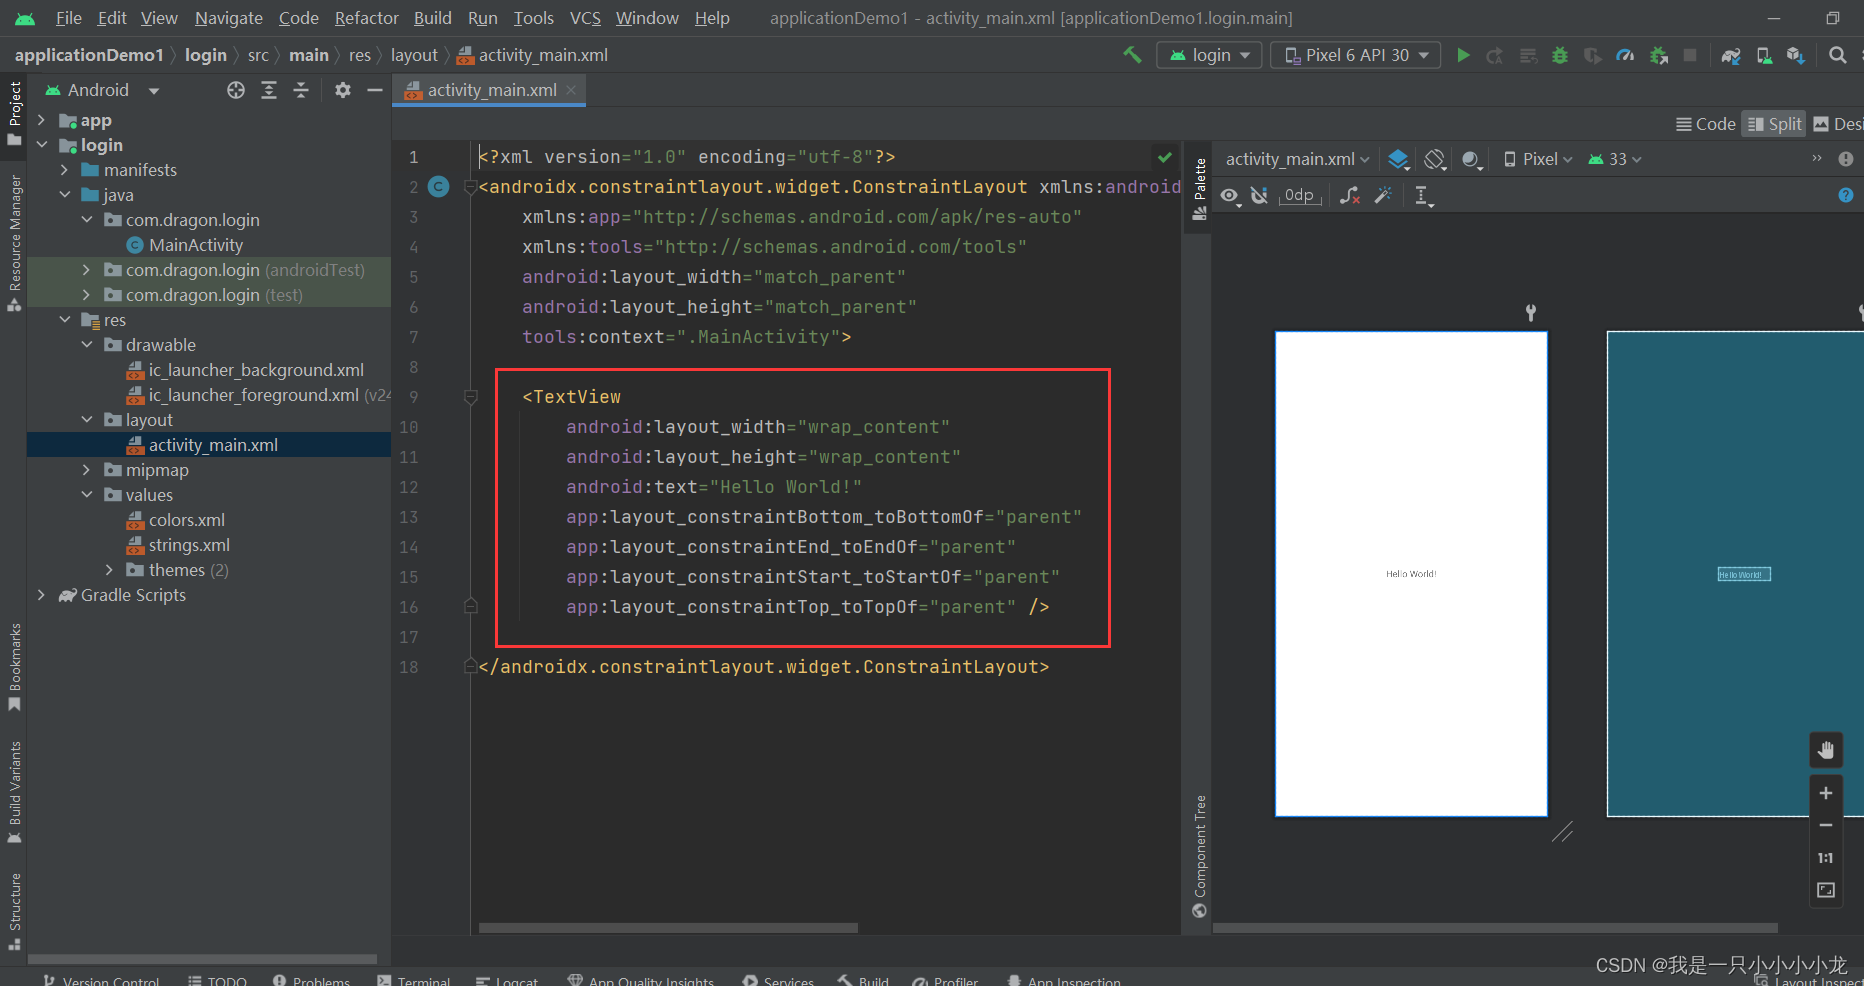Viewport: 1864px width, 986px height.
Task: Open the Android project view dropdown
Action: [103, 90]
